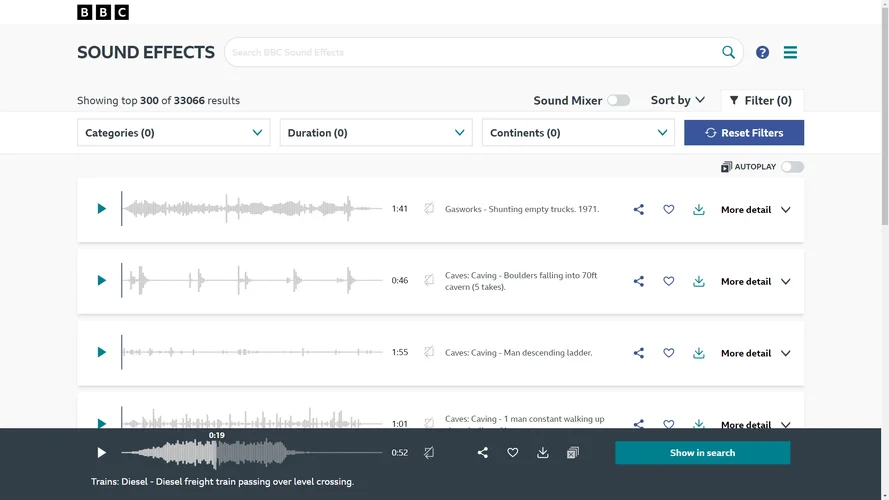Open the Categories (0) dropdown
The width and height of the screenshot is (889, 500).
point(173,133)
